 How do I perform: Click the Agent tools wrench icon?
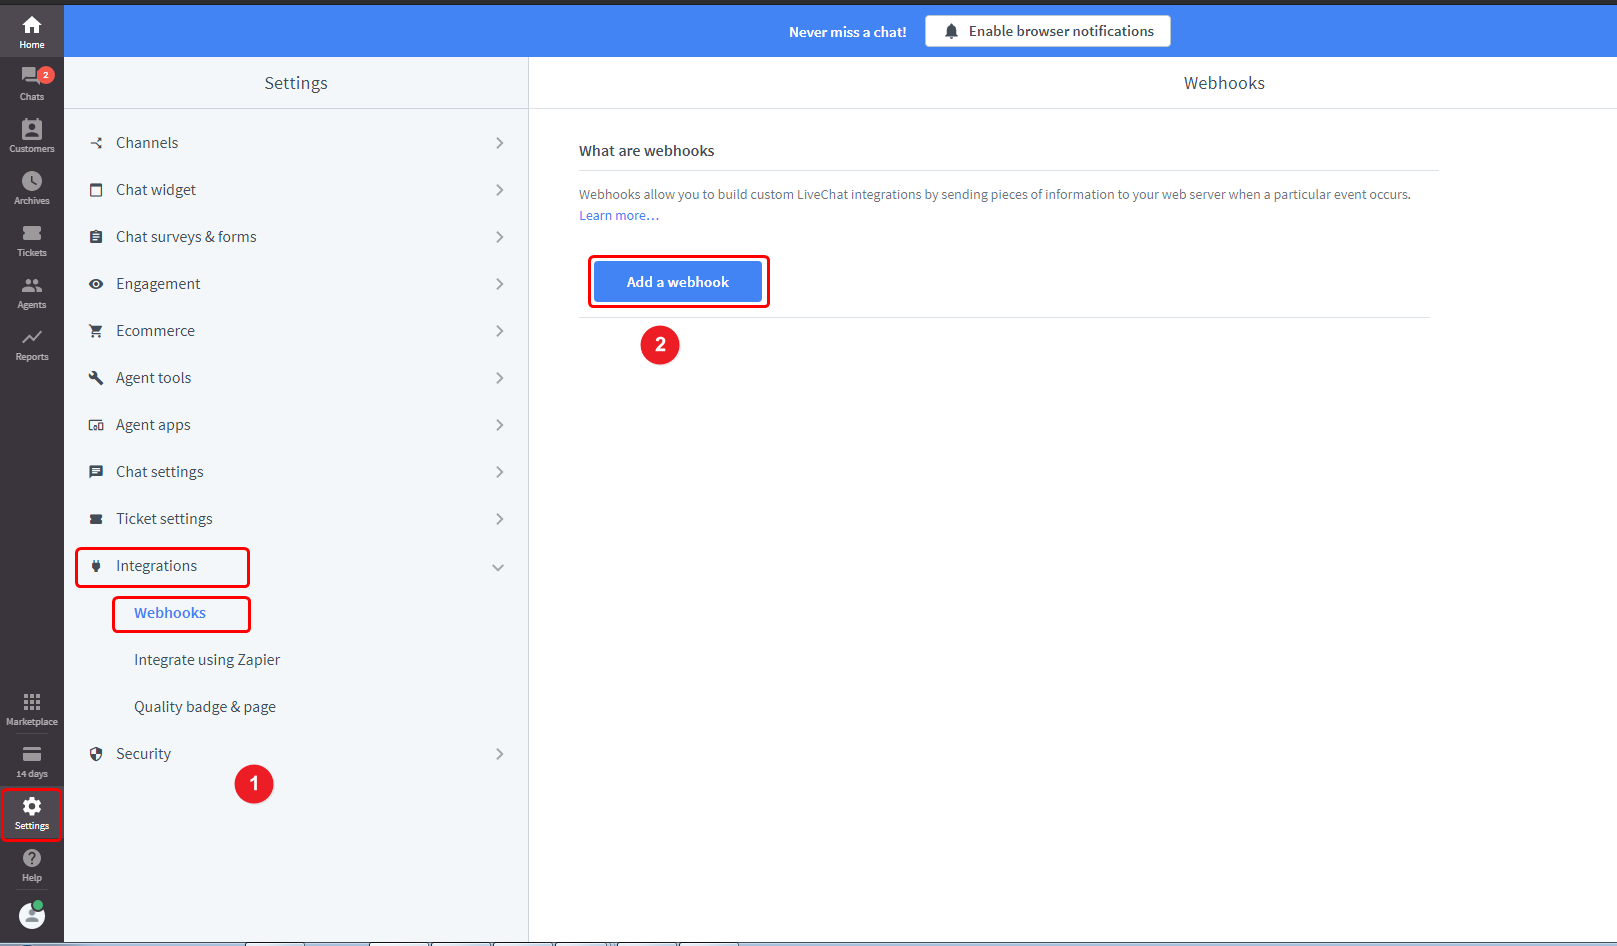point(96,378)
